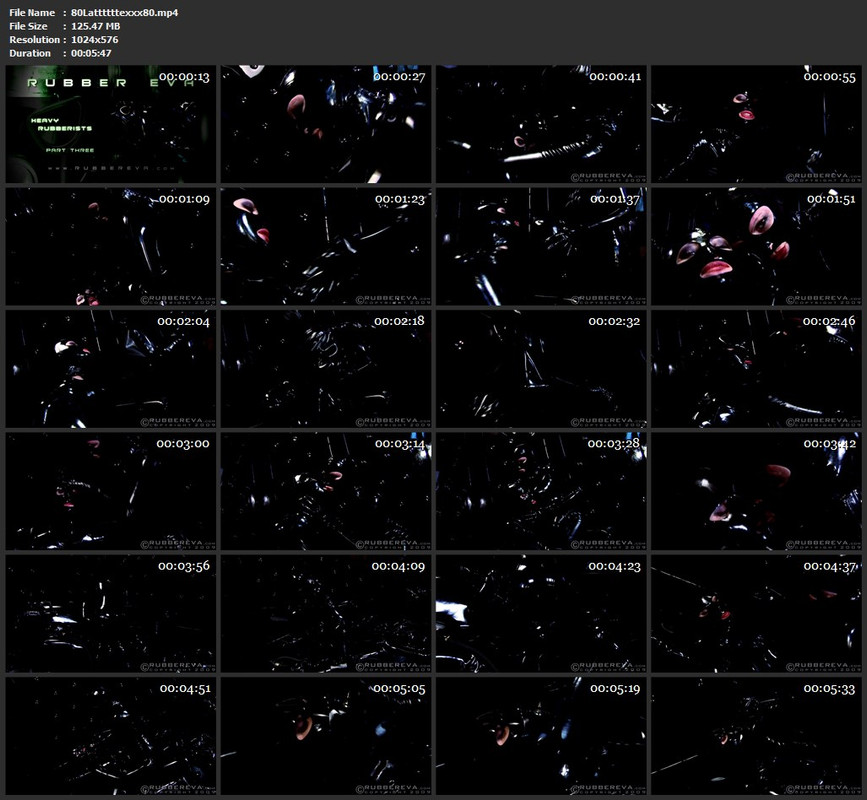Select the thumbnail timestamped 00:00:27

(326, 124)
